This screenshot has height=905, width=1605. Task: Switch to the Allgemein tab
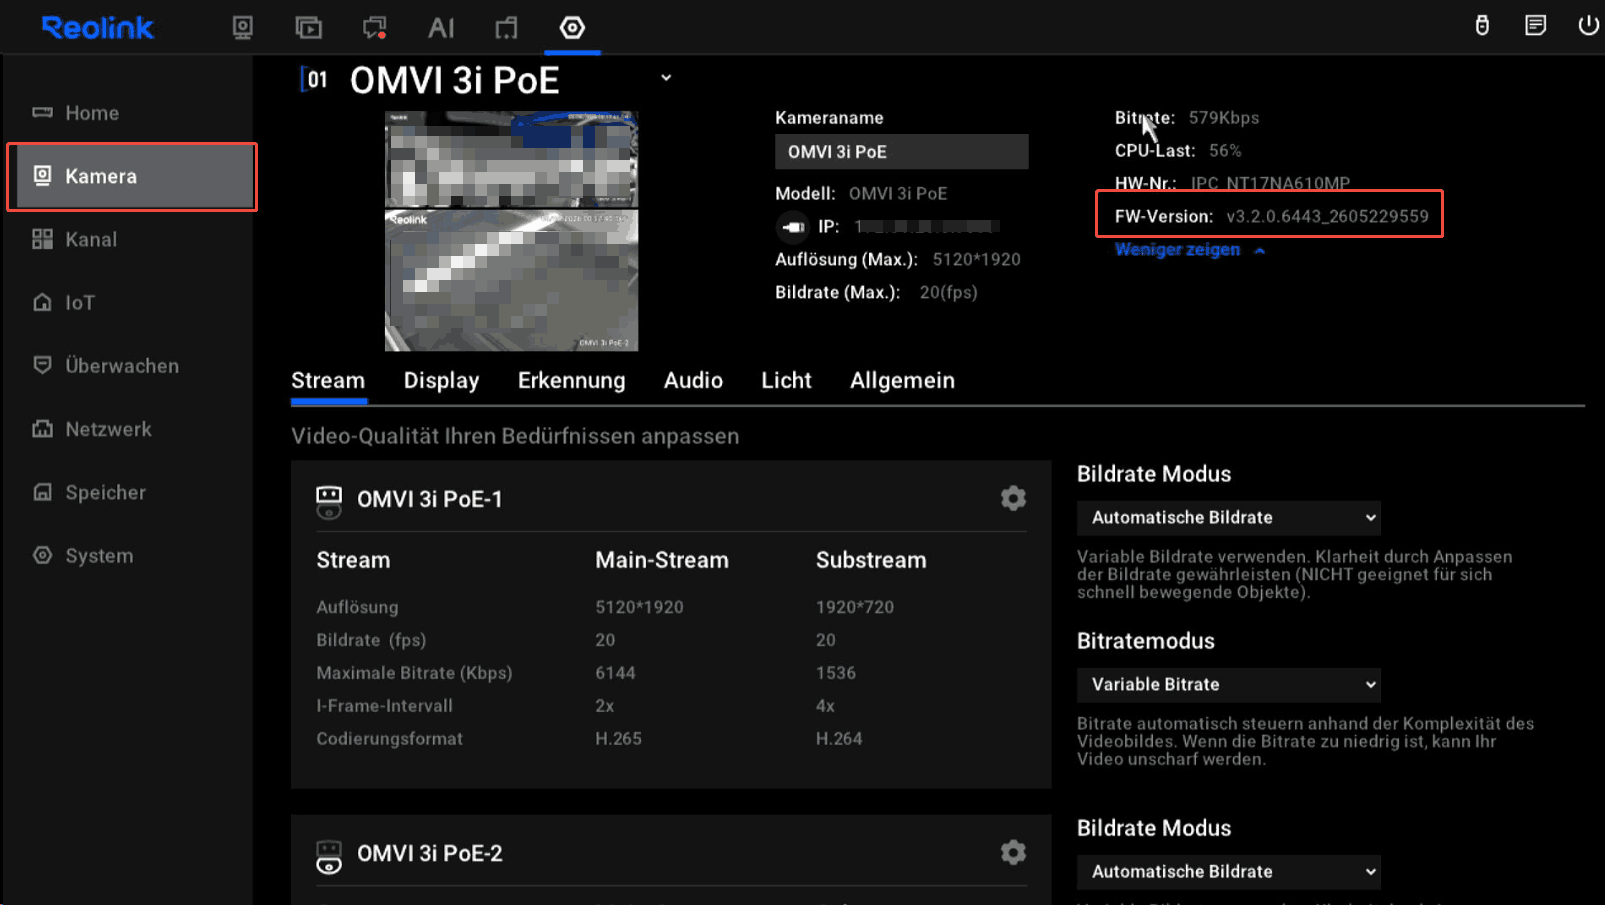click(x=902, y=381)
